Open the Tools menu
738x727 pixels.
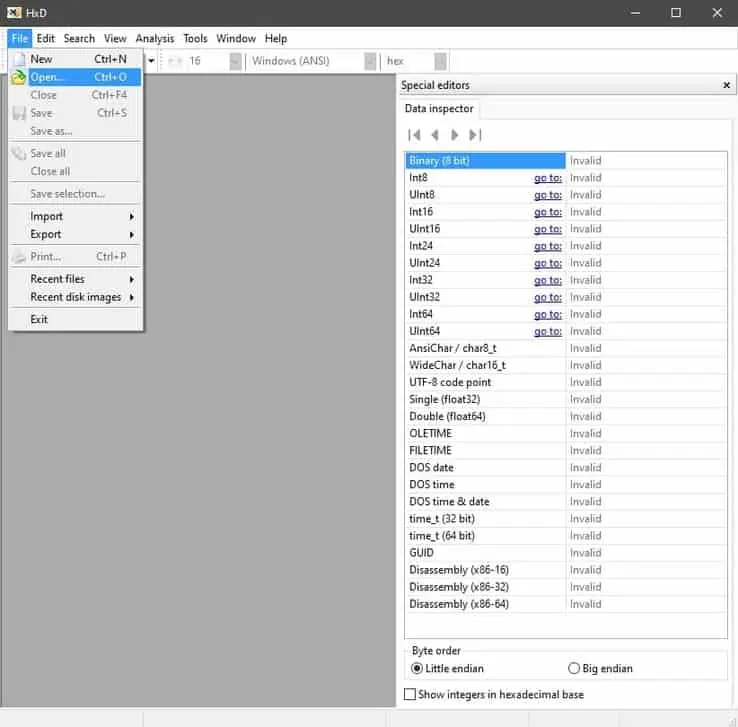(195, 39)
